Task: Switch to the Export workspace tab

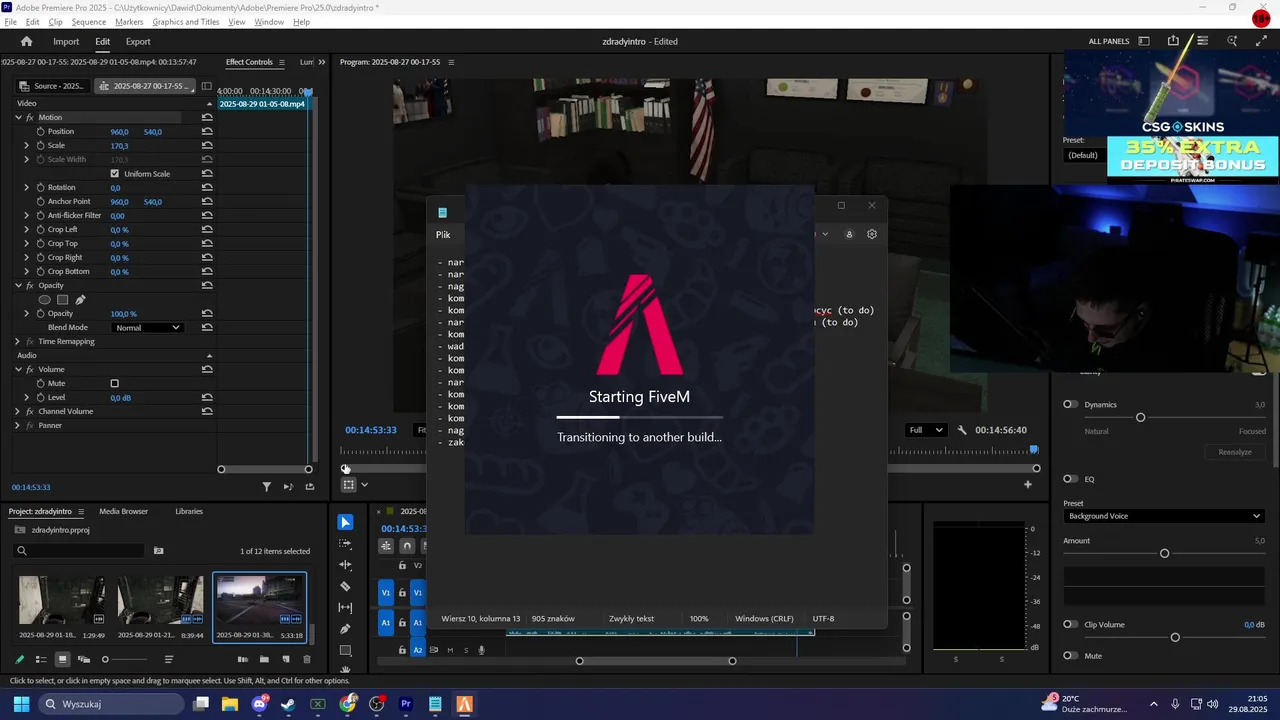Action: (x=138, y=41)
